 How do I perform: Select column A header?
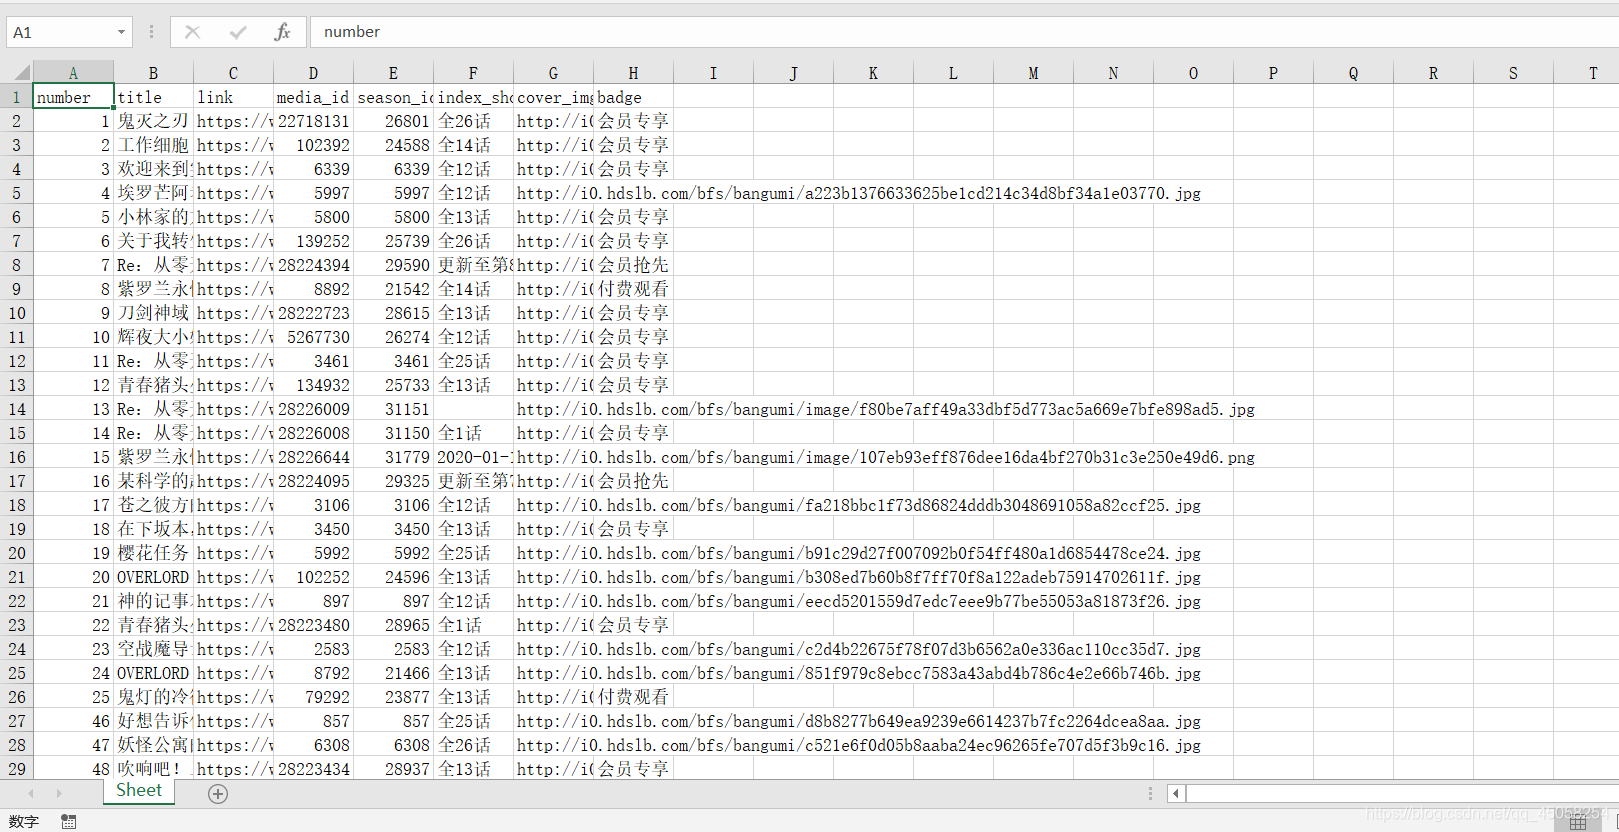[73, 73]
